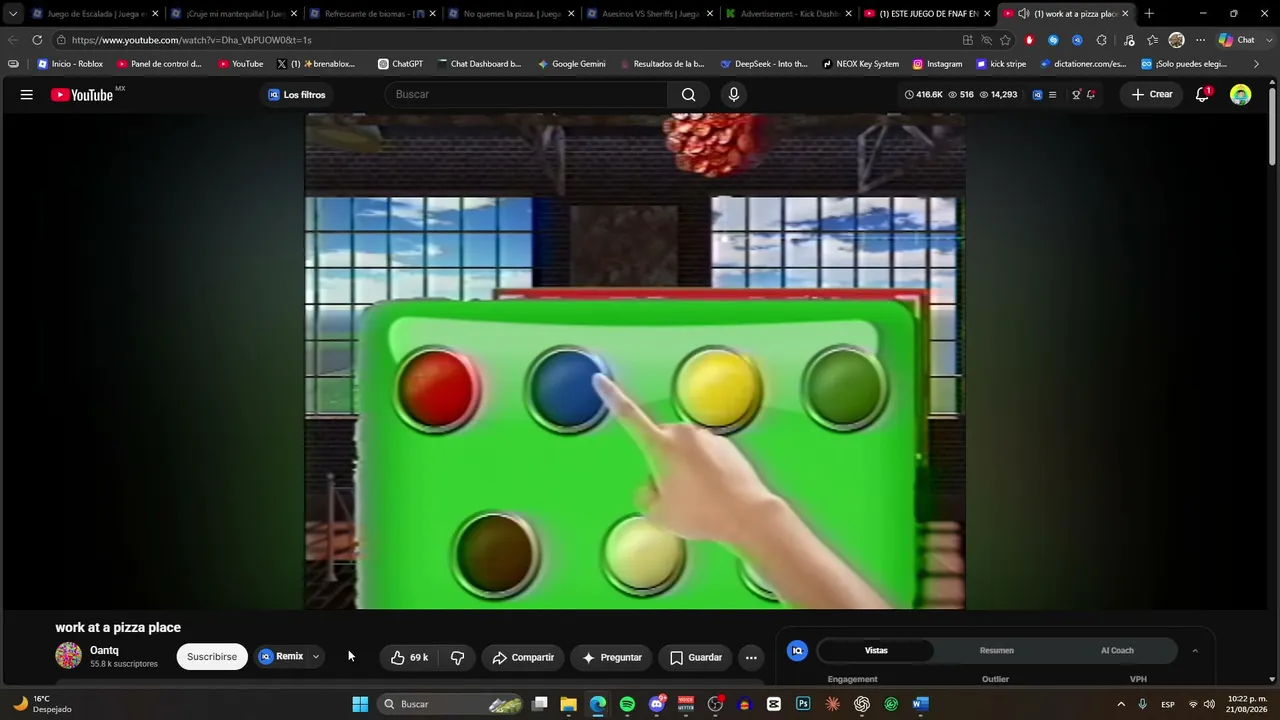Open the Google Gemini bookmark

pyautogui.click(x=572, y=64)
